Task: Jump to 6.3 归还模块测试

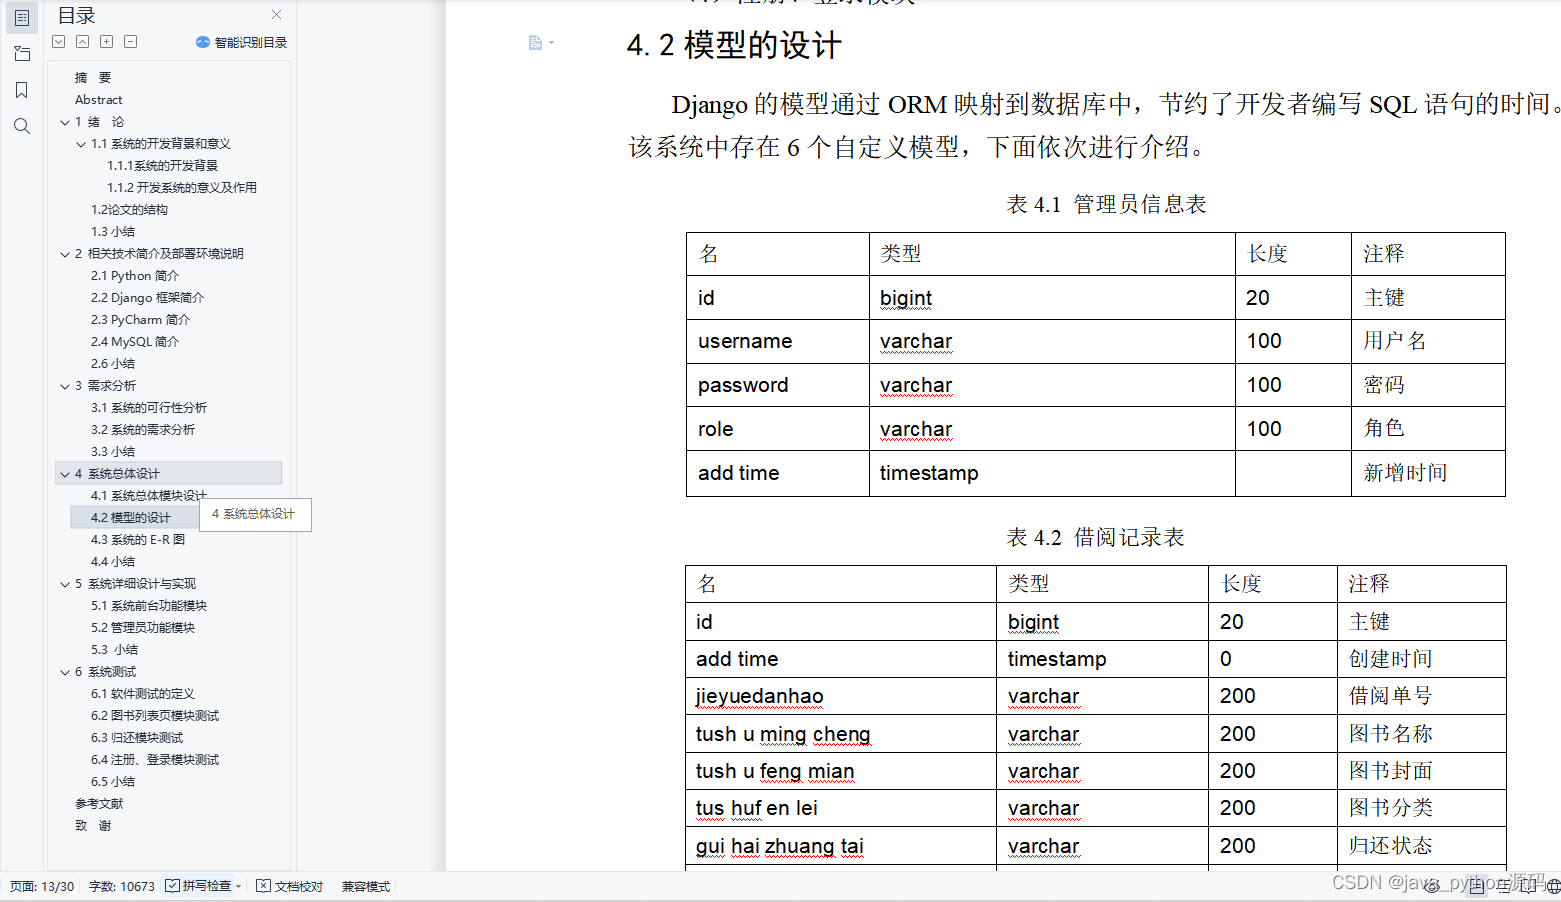Action: (x=137, y=738)
